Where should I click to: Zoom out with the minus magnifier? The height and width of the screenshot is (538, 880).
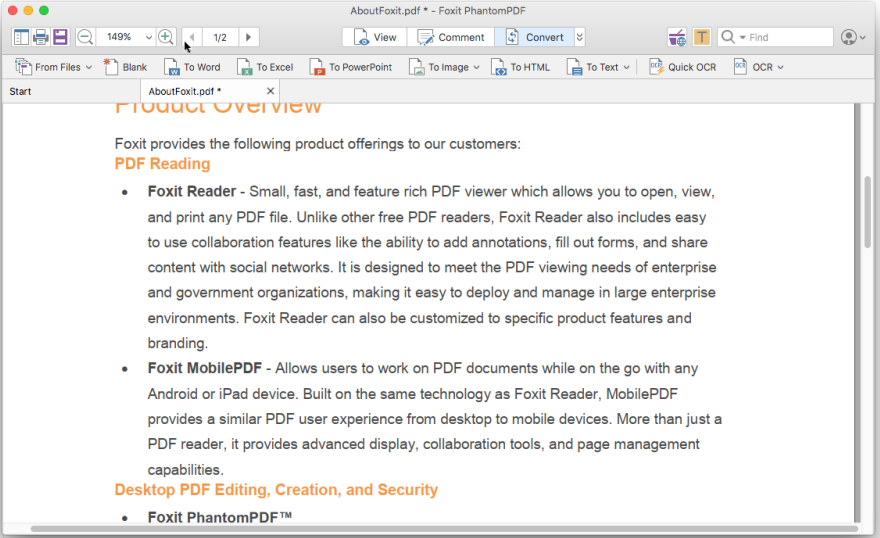(x=85, y=37)
